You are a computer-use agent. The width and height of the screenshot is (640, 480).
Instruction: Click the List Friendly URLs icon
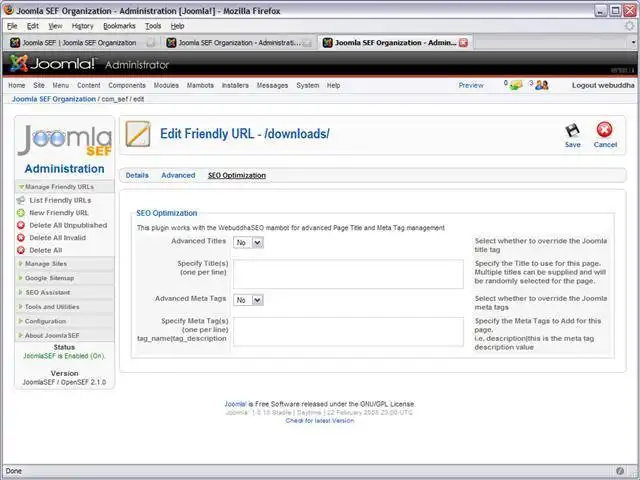click(21, 200)
